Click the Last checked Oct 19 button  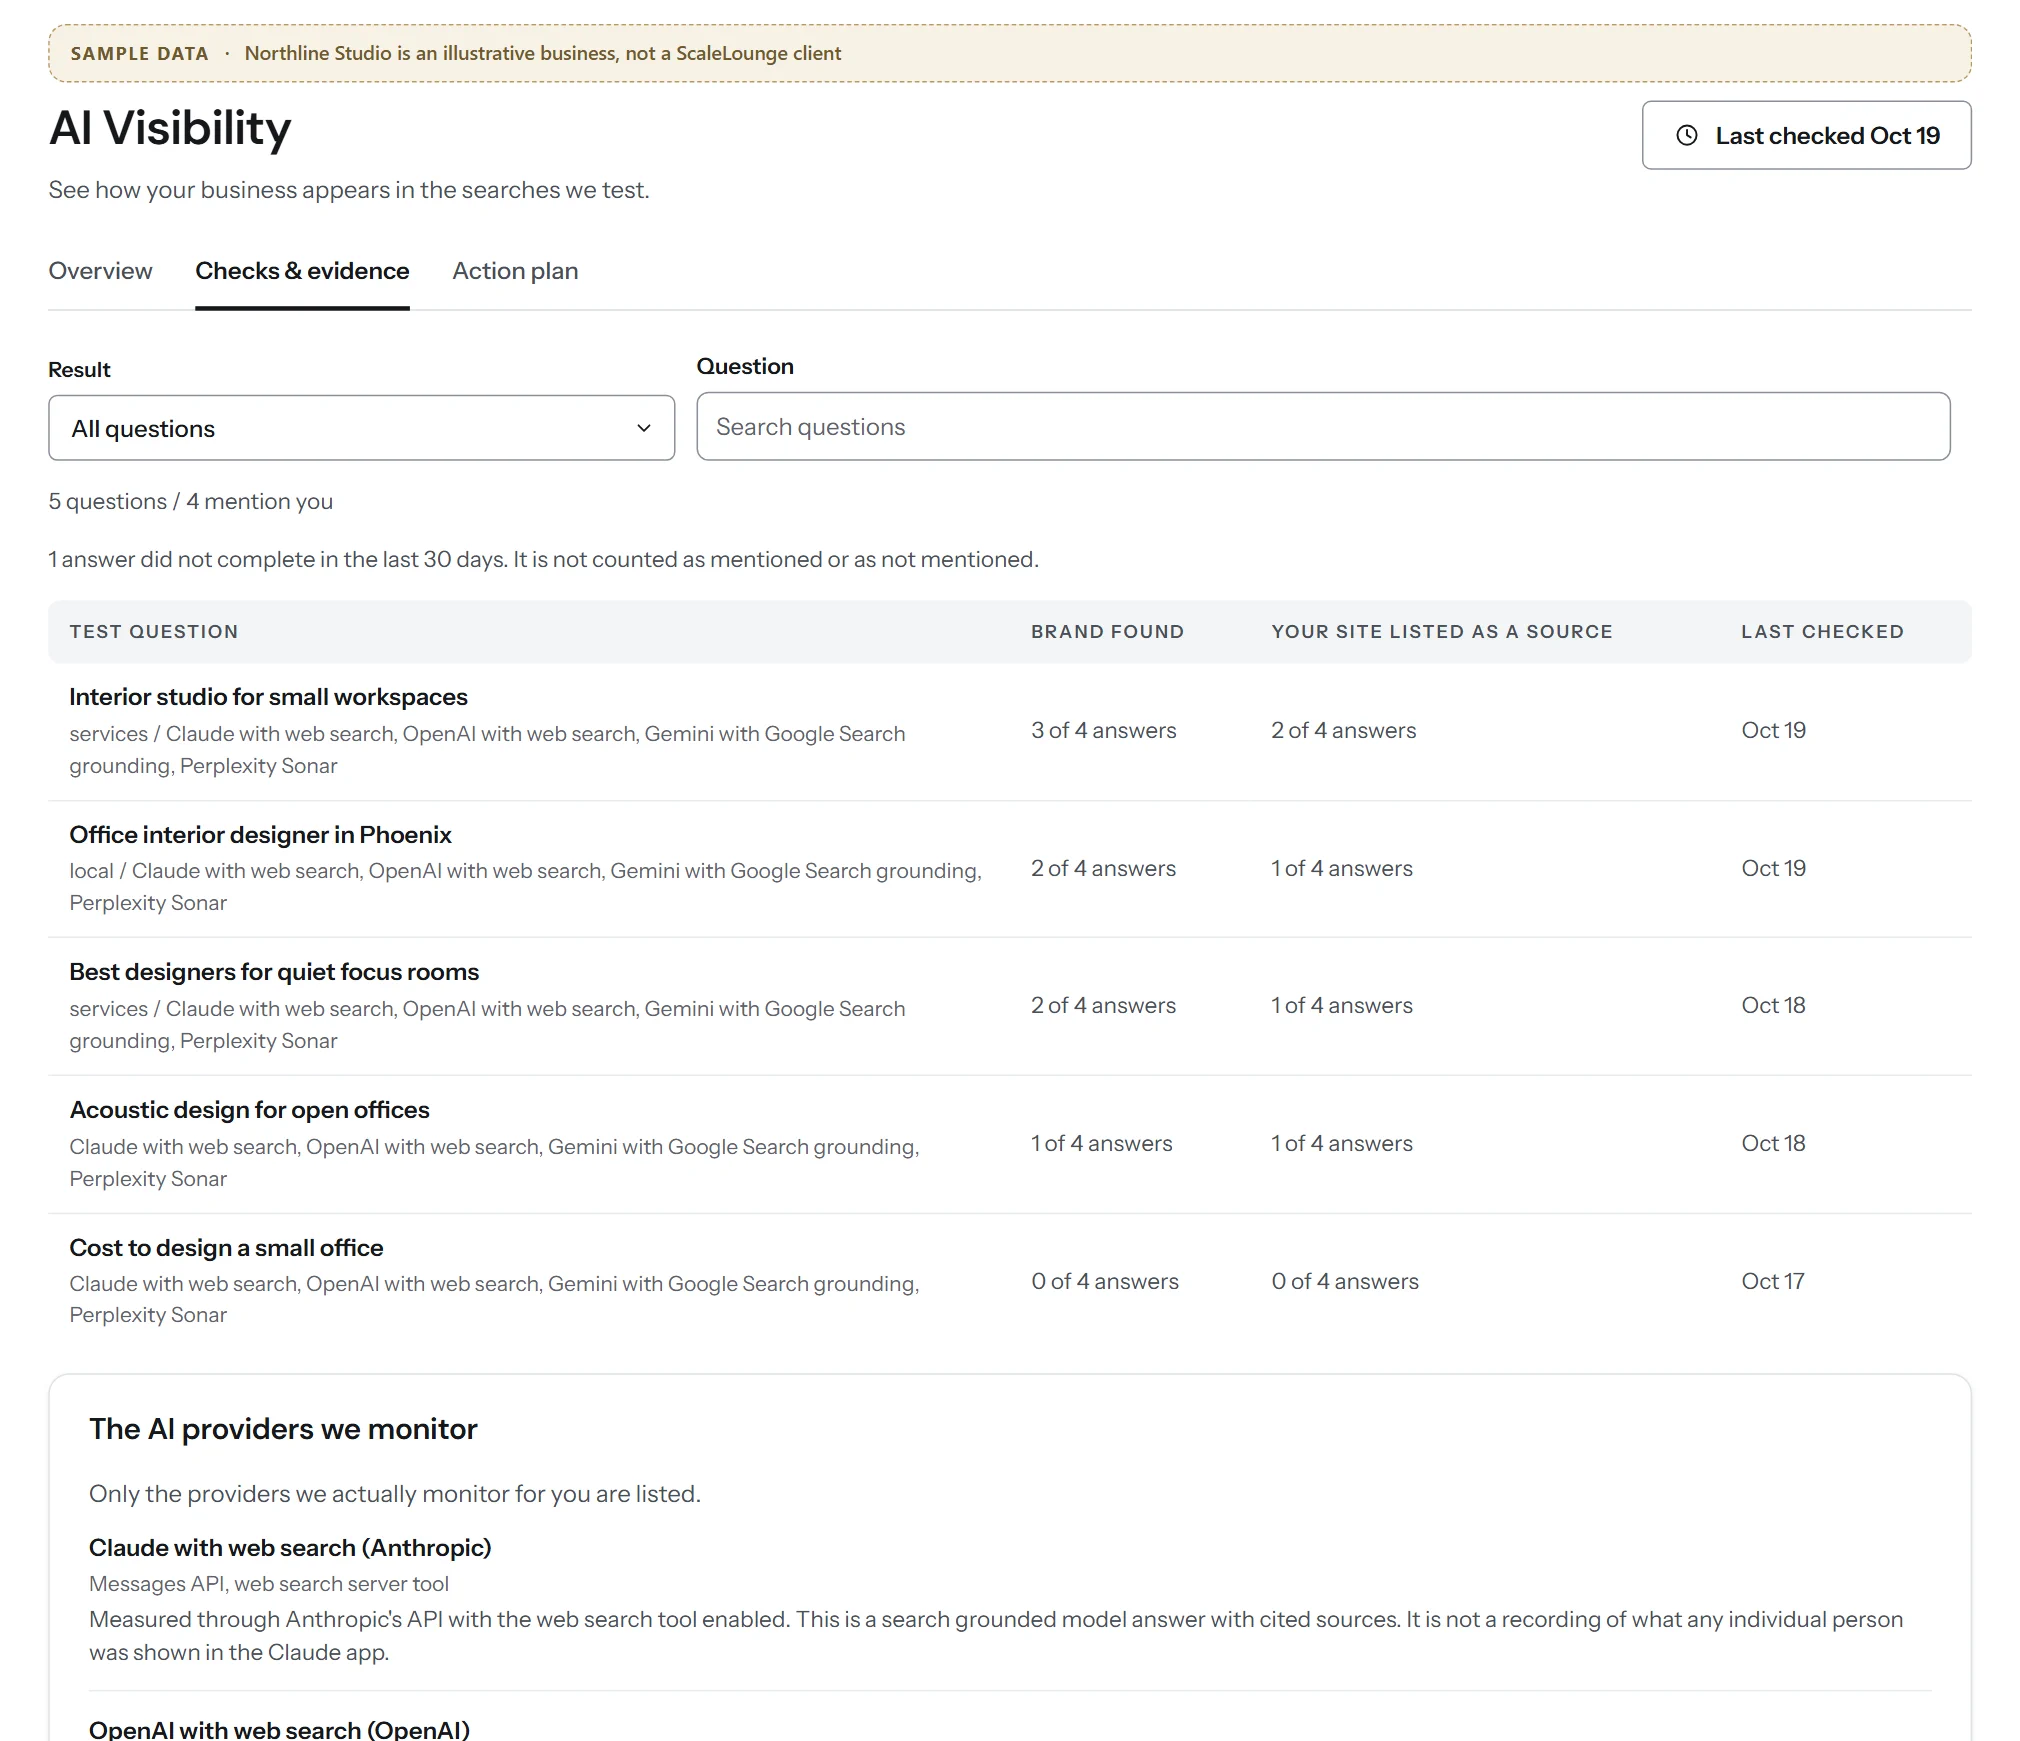click(x=1806, y=135)
